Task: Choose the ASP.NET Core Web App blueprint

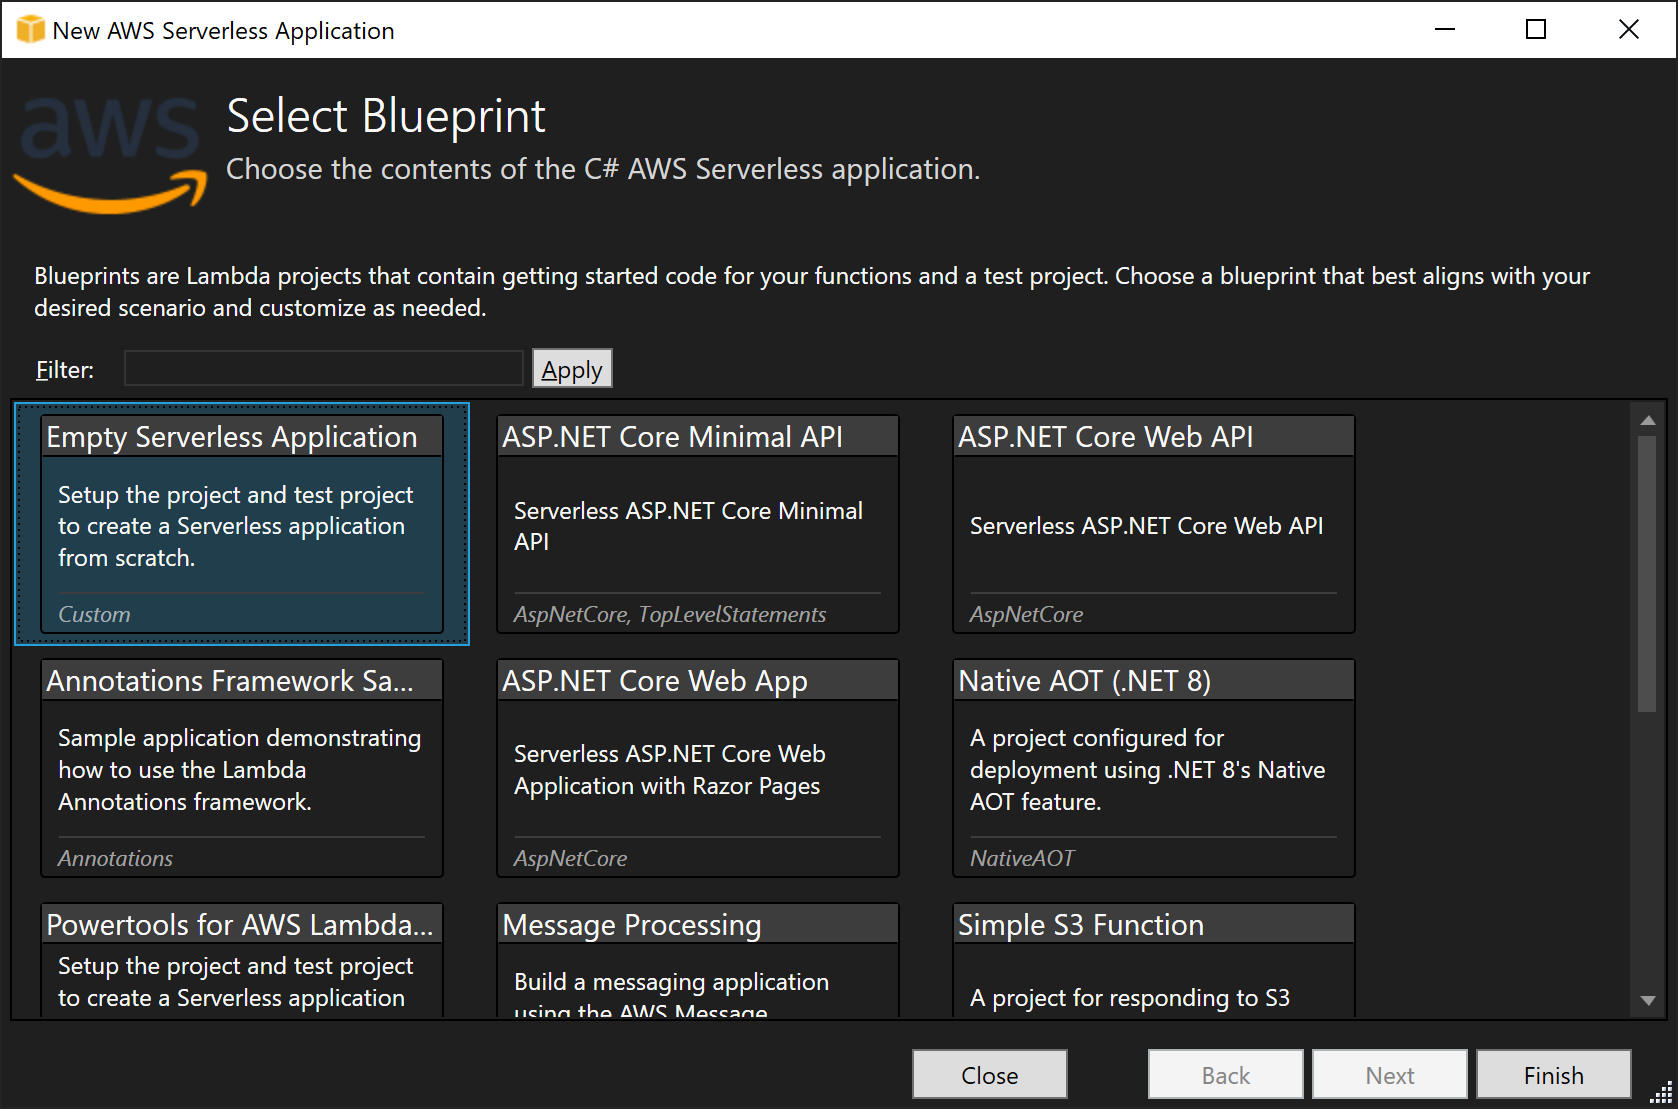Action: (x=698, y=768)
